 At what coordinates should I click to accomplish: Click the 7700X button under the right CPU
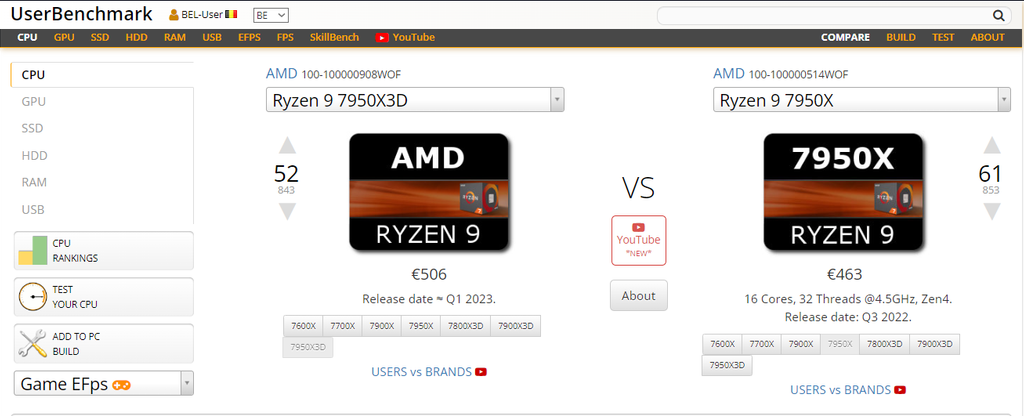tap(761, 344)
